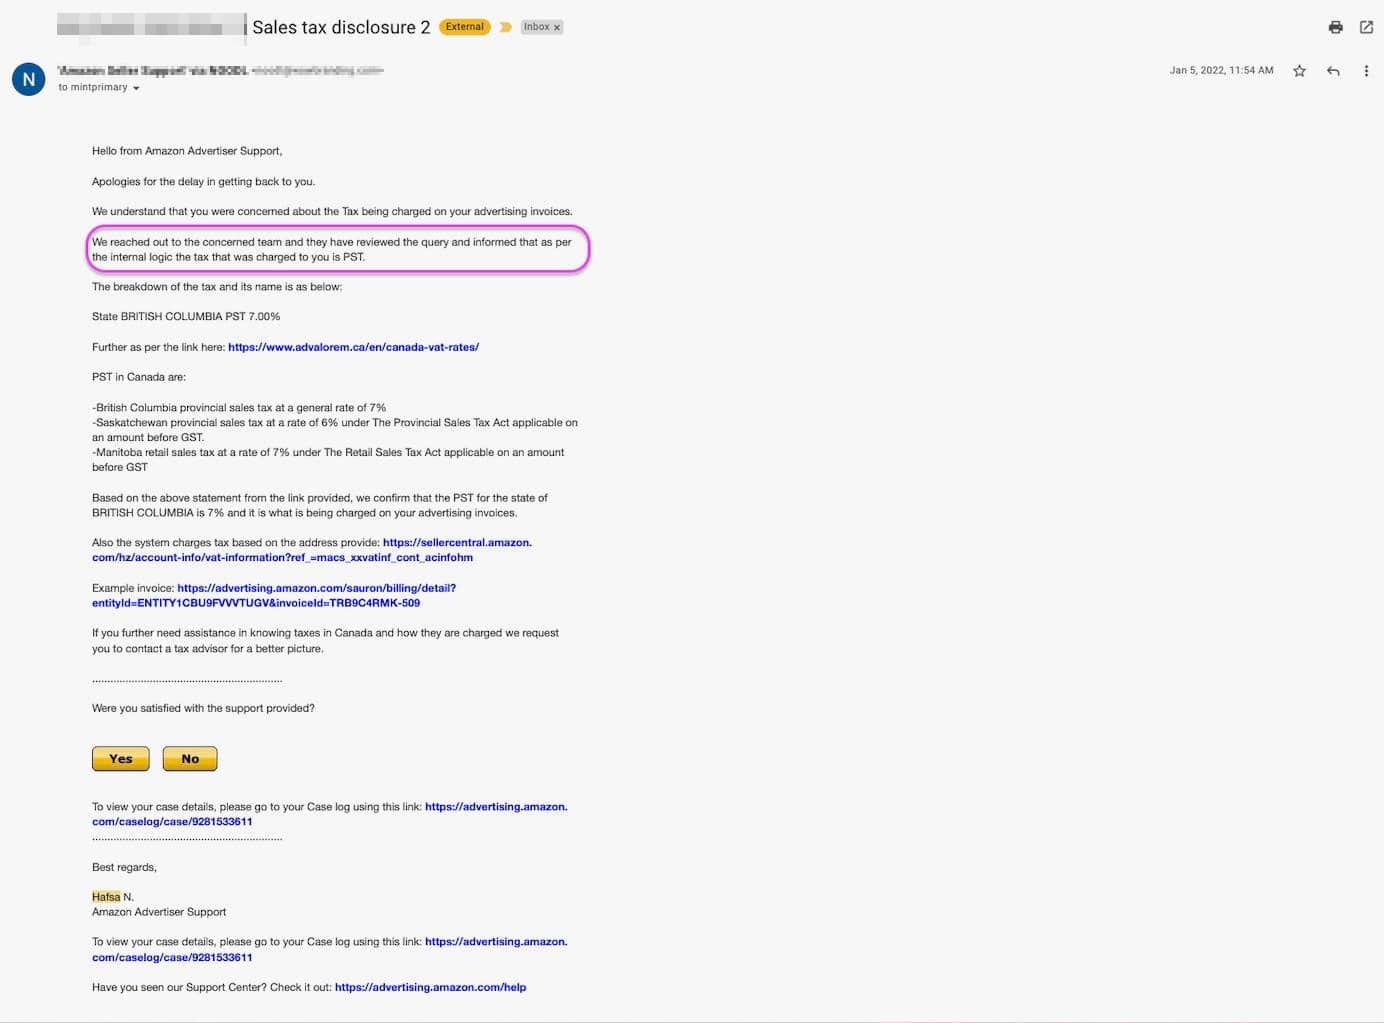Print this email using the printer icon

point(1335,27)
